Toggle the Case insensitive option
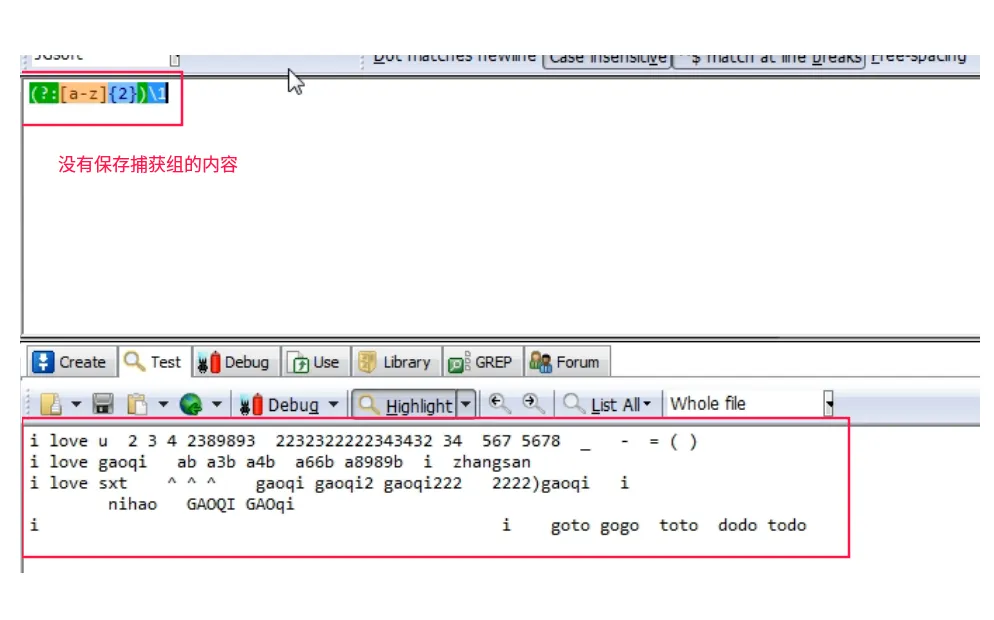994x620 pixels. pos(607,59)
